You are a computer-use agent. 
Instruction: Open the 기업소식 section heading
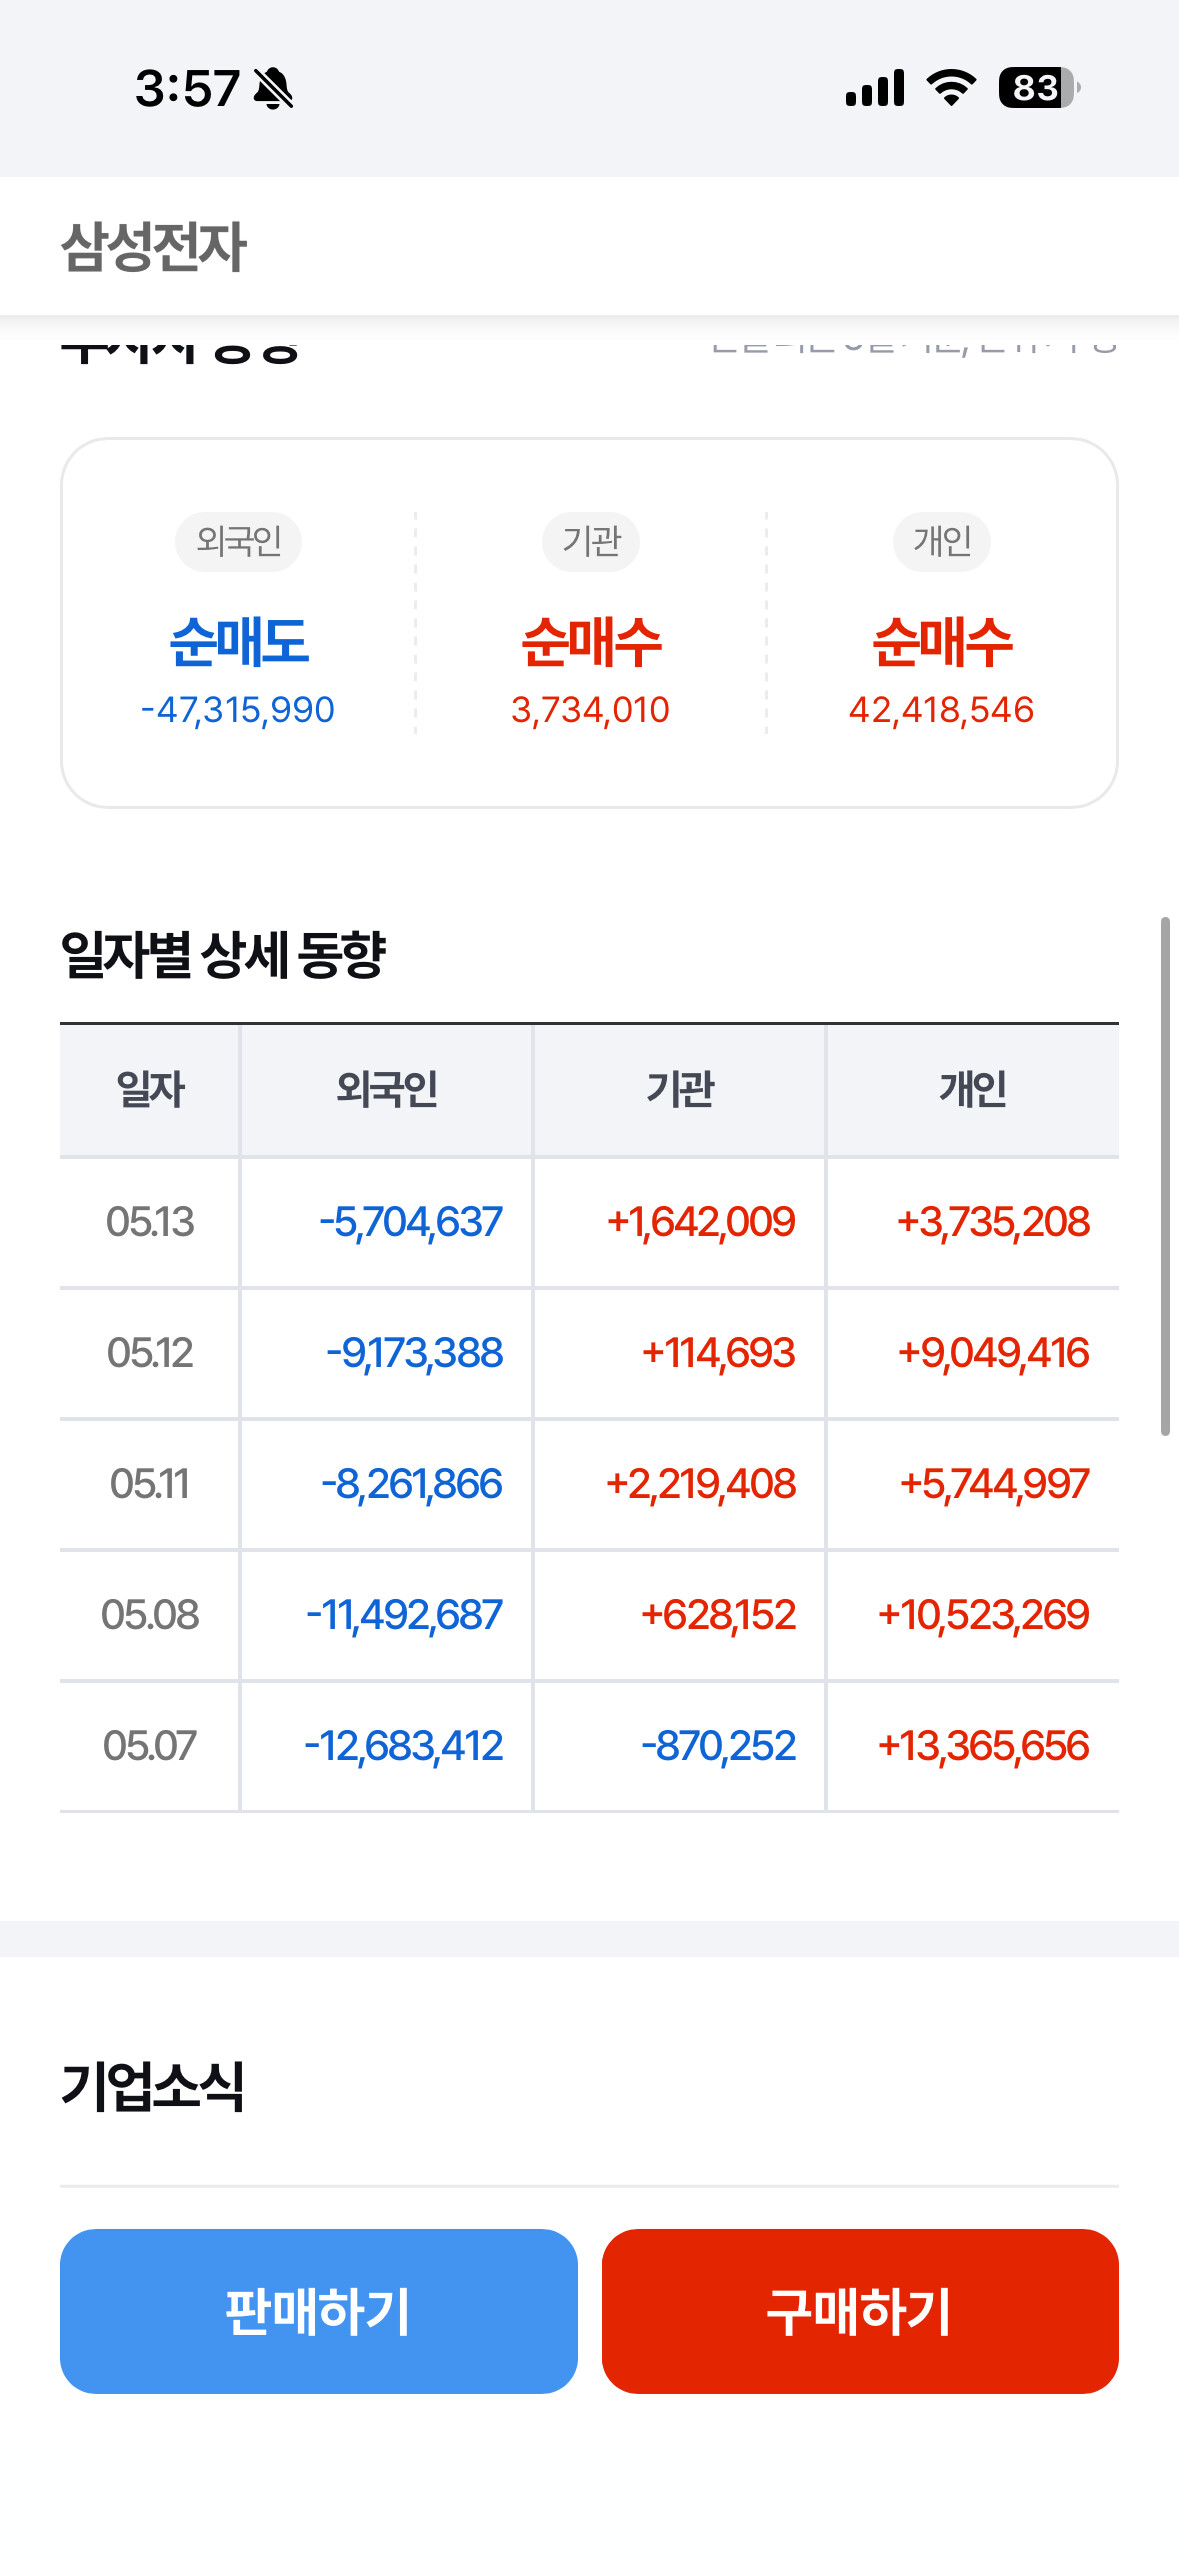153,2087
